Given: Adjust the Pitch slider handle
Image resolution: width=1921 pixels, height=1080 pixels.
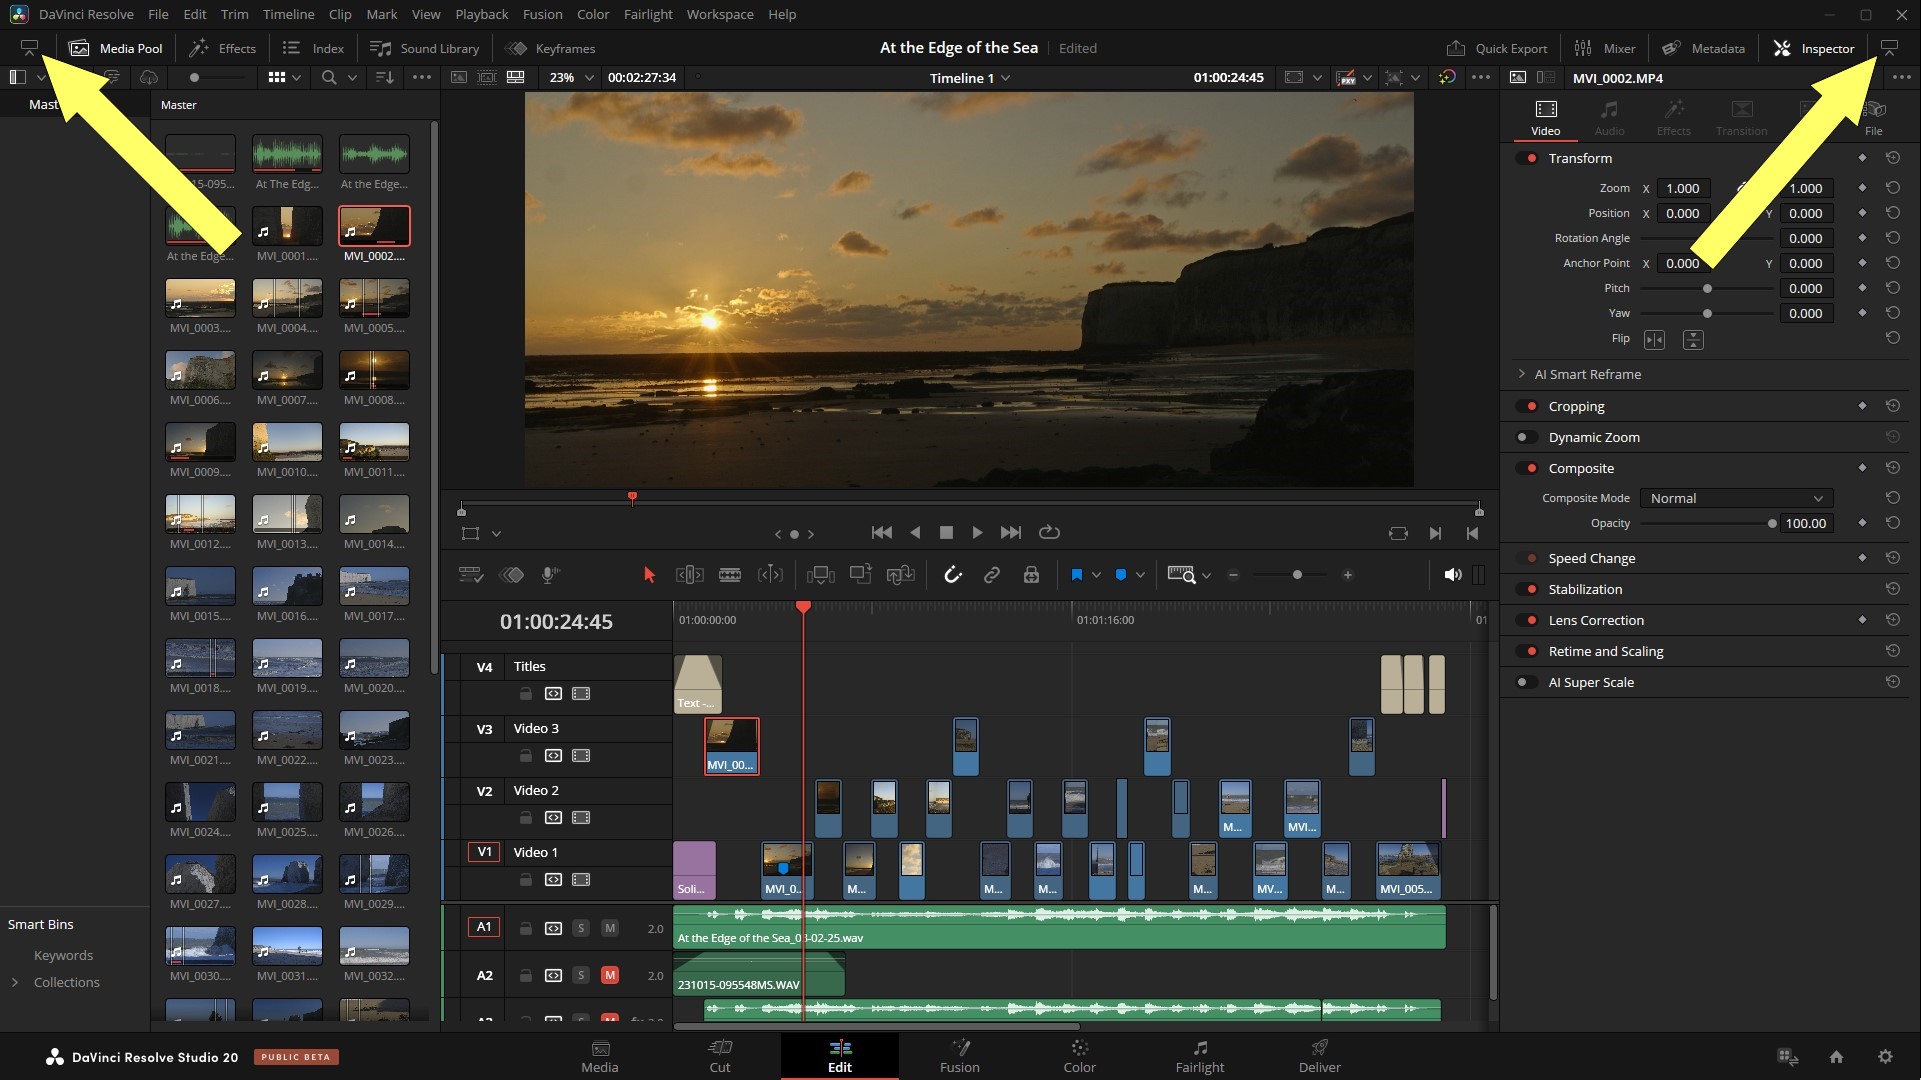Looking at the screenshot, I should 1707,288.
